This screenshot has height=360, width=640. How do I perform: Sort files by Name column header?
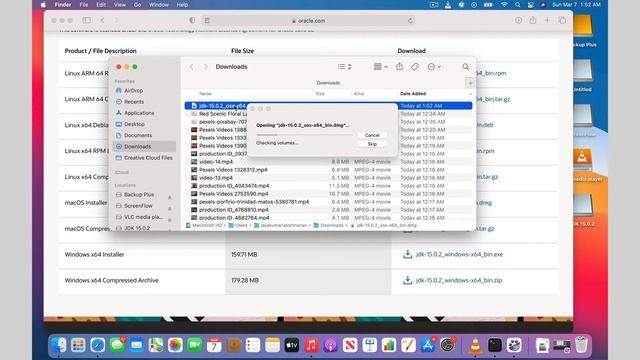pyautogui.click(x=205, y=94)
